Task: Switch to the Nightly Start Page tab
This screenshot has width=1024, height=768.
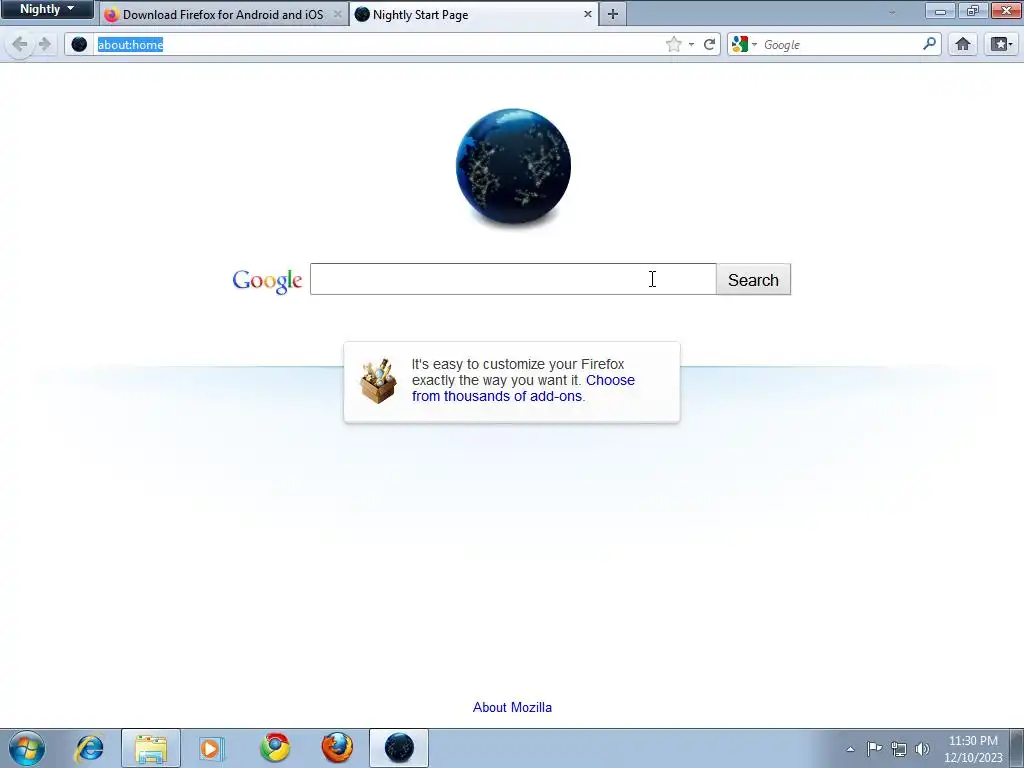Action: coord(475,14)
